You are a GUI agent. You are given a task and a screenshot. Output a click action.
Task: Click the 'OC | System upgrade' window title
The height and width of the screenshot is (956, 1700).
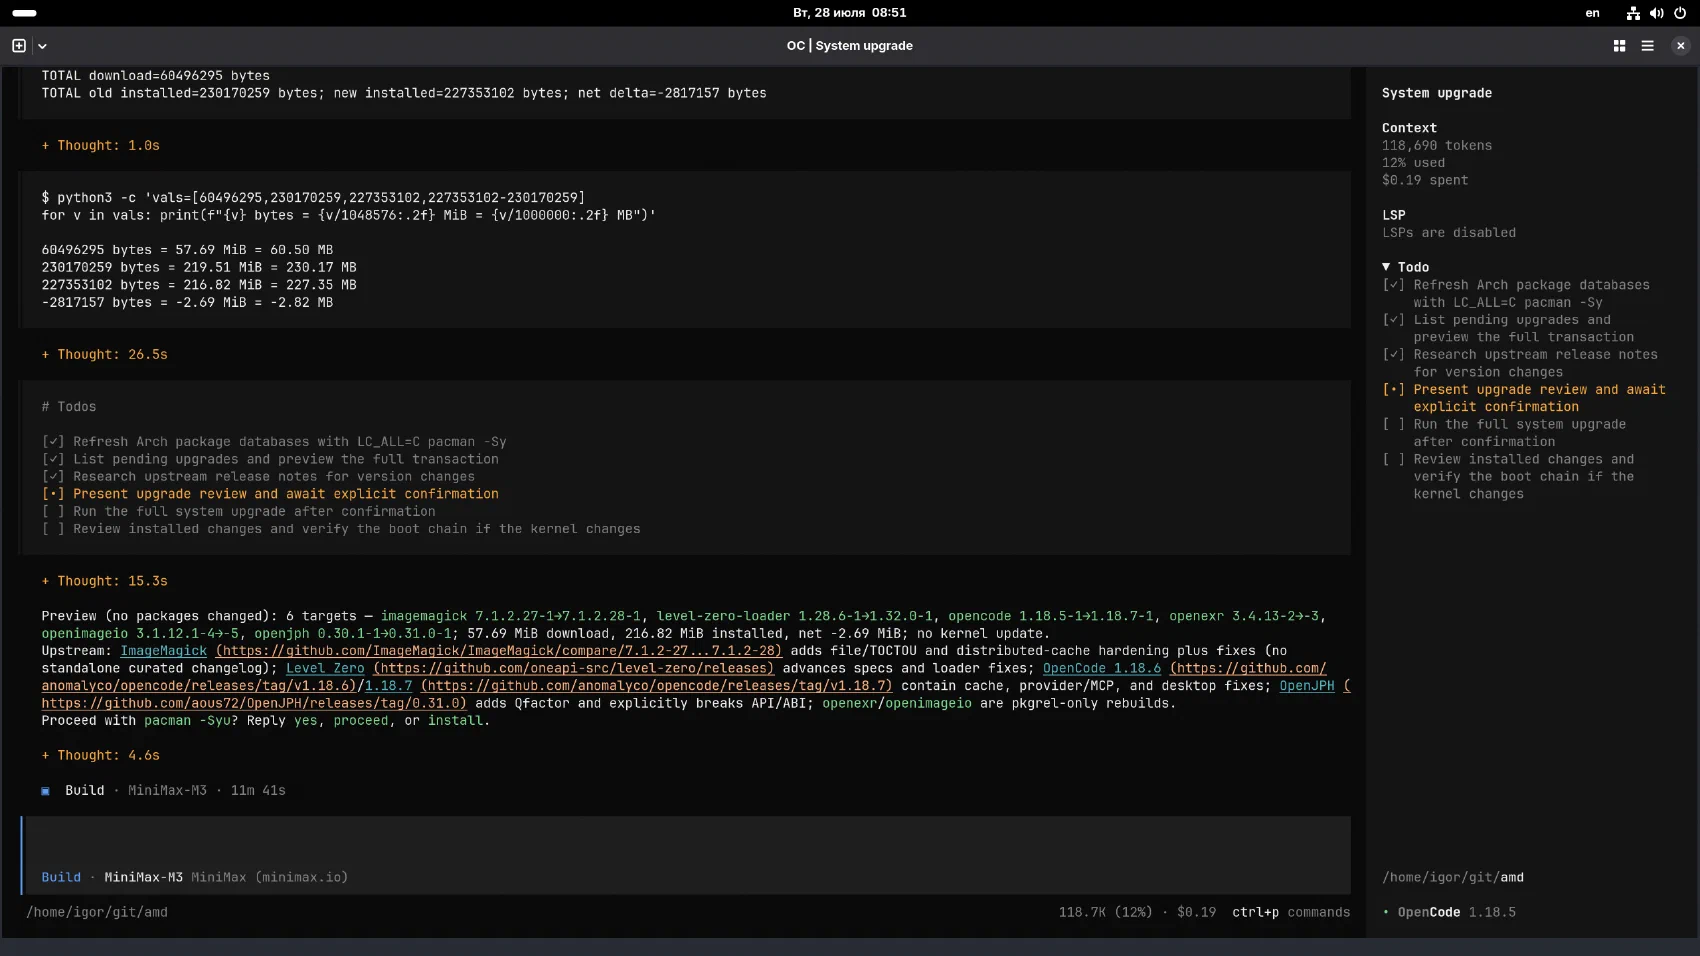[849, 46]
